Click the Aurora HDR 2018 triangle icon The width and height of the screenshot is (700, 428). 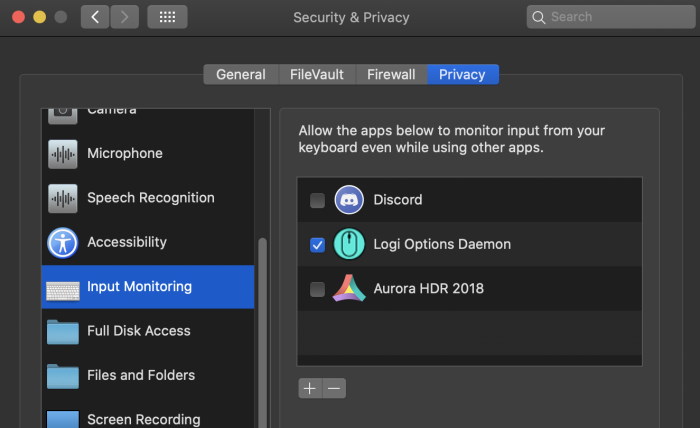349,288
